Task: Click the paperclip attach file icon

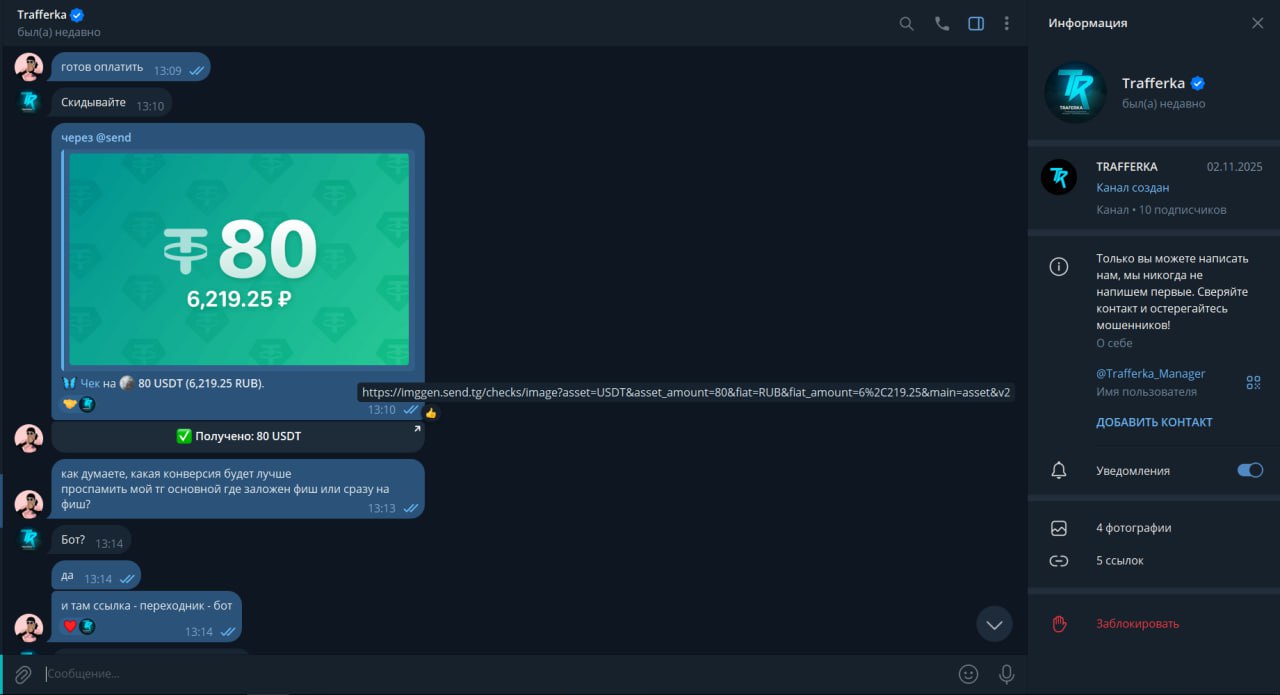Action: click(23, 674)
